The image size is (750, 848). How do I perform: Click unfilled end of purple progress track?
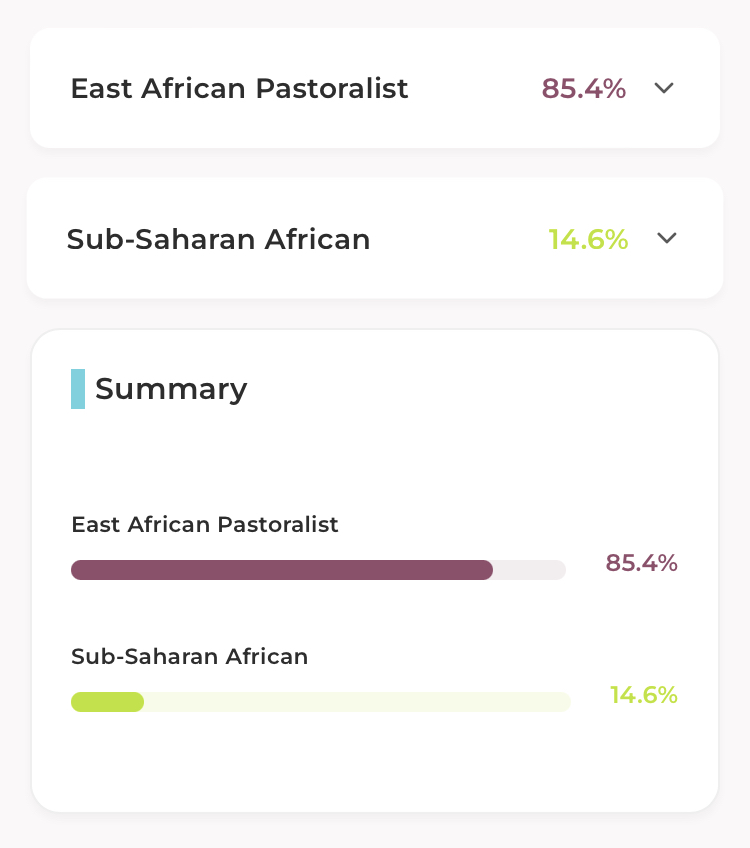[530, 570]
